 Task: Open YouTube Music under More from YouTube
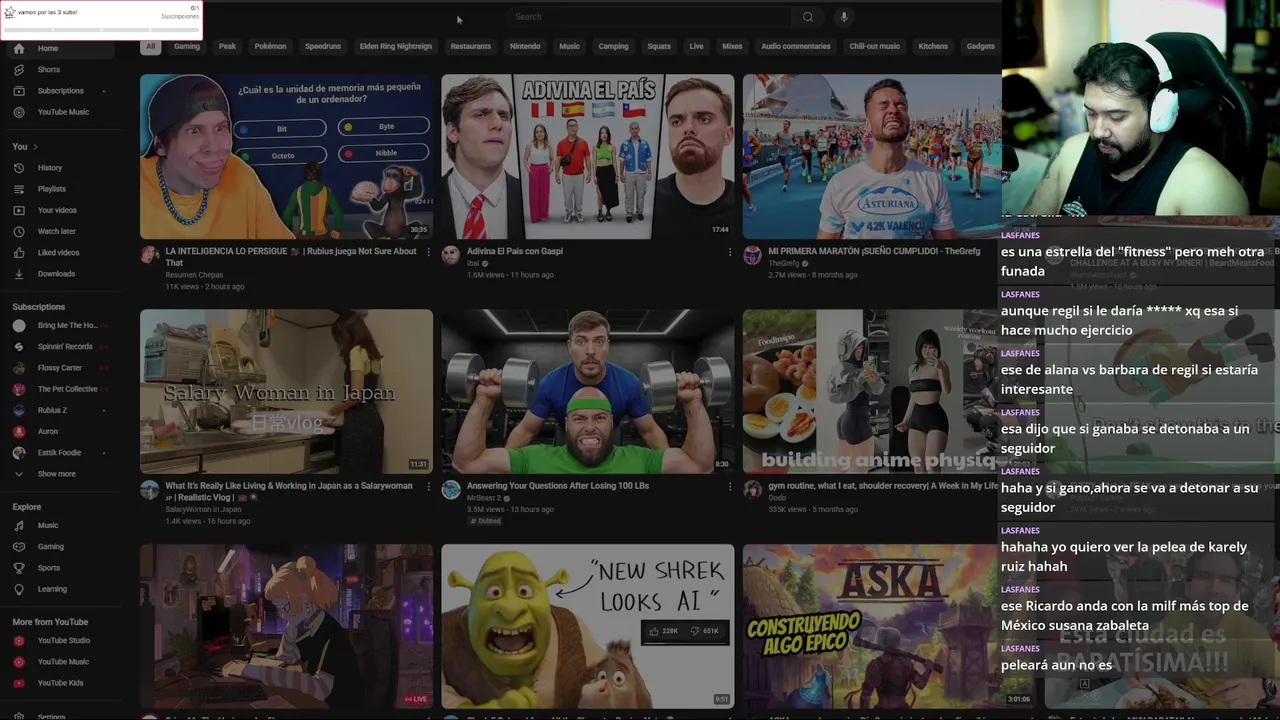coord(64,662)
